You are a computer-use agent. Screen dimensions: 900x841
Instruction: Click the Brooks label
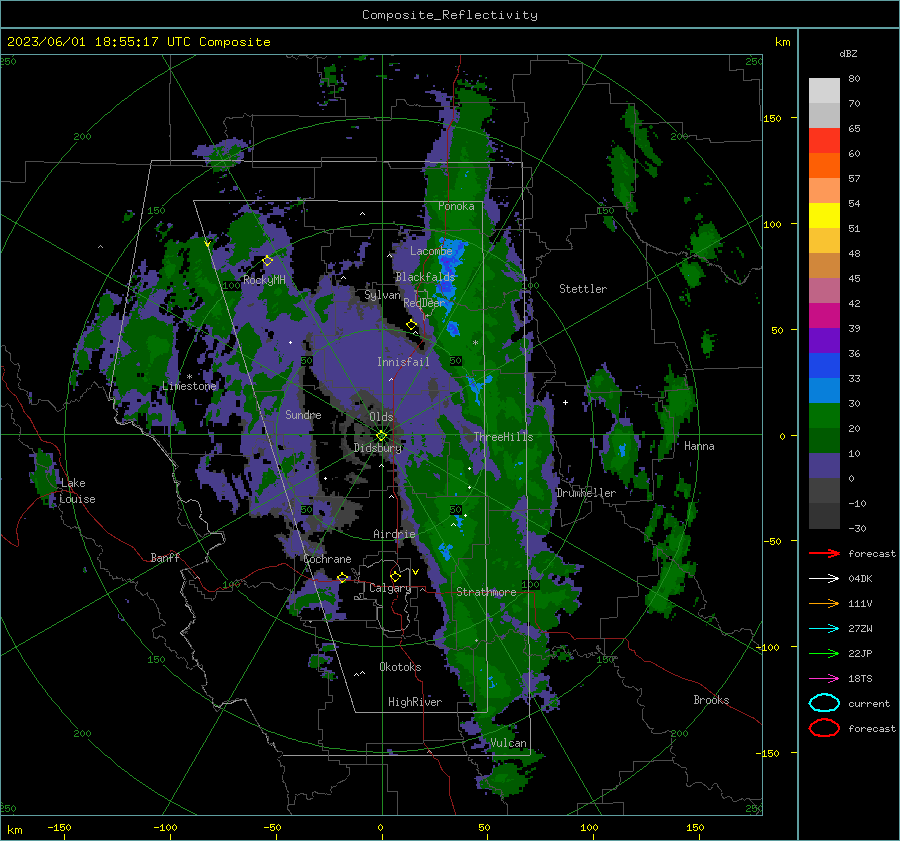711,700
